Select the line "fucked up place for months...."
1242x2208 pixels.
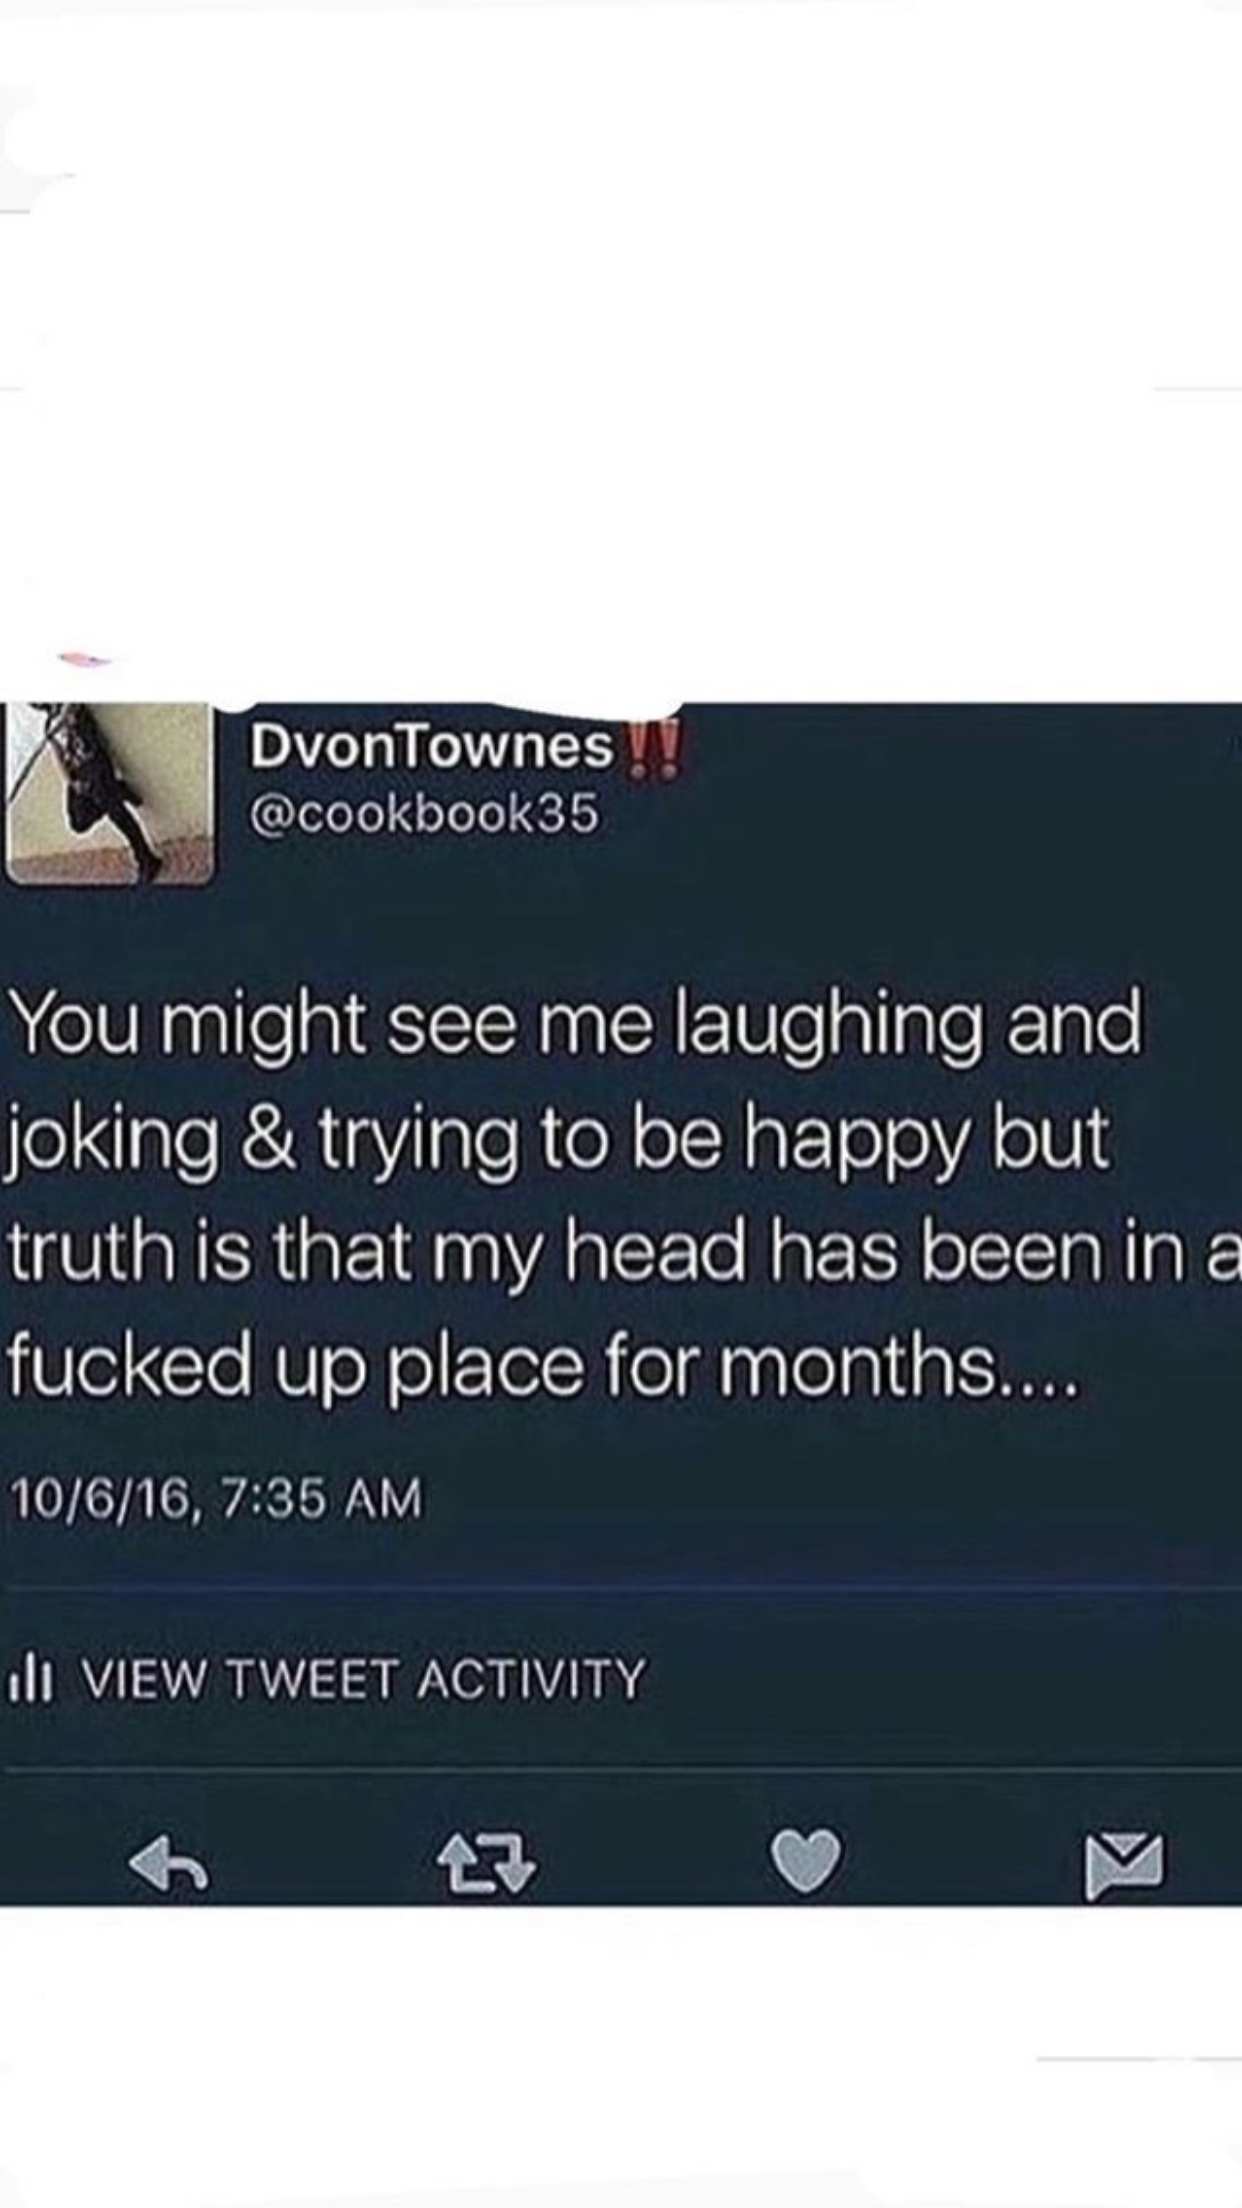tap(545, 1365)
